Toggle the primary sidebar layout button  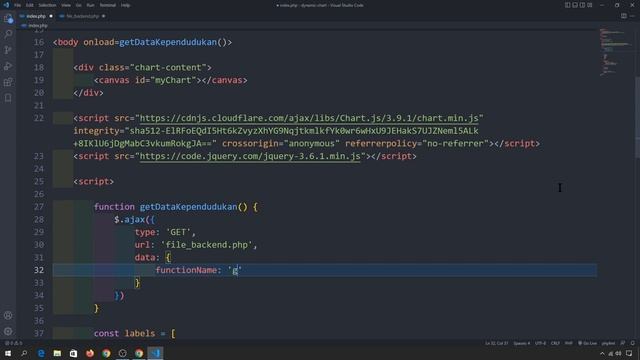(568, 5)
